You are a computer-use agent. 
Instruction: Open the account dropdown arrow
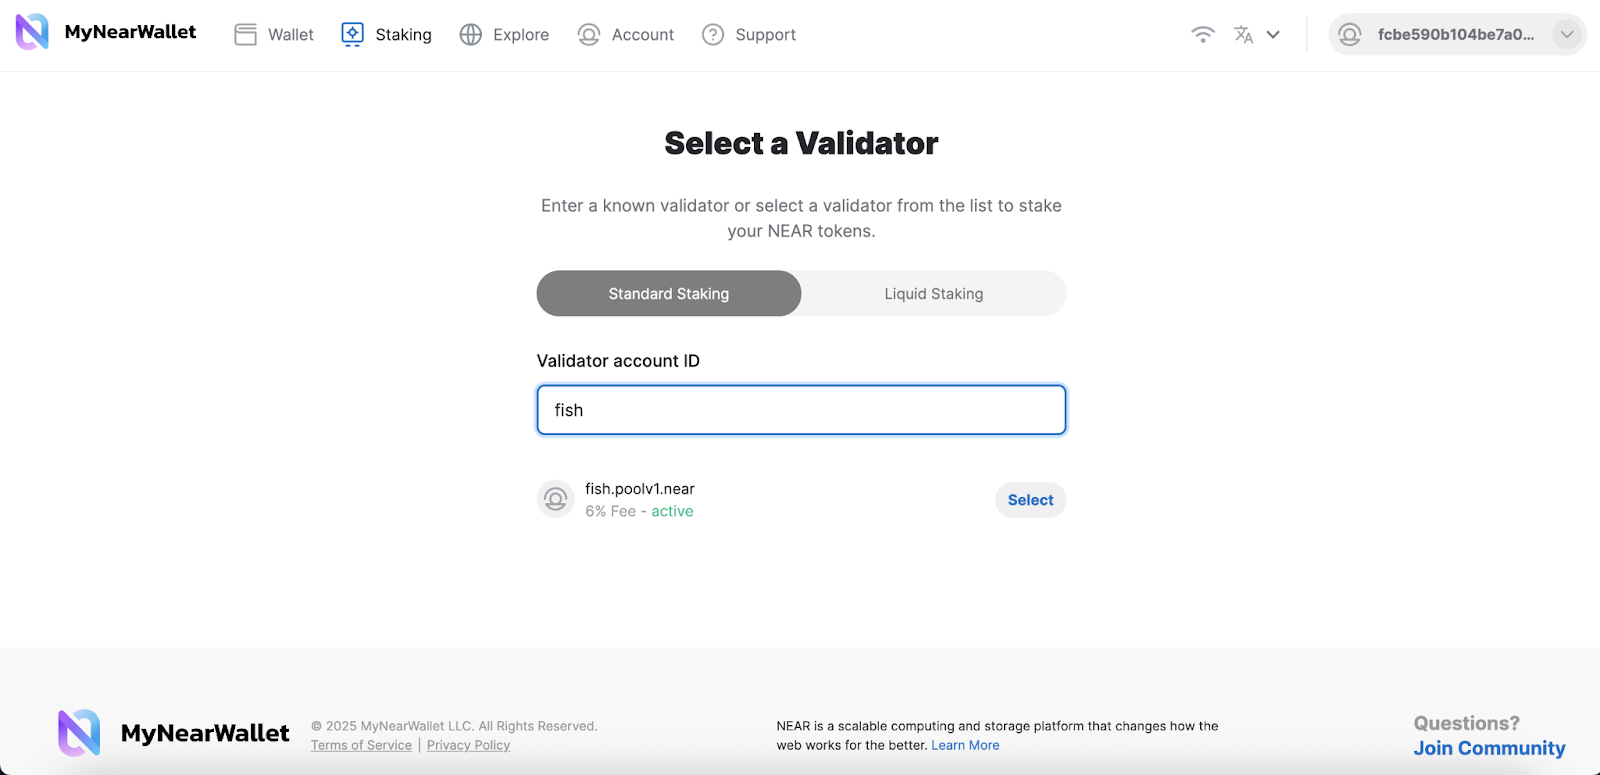point(1566,35)
